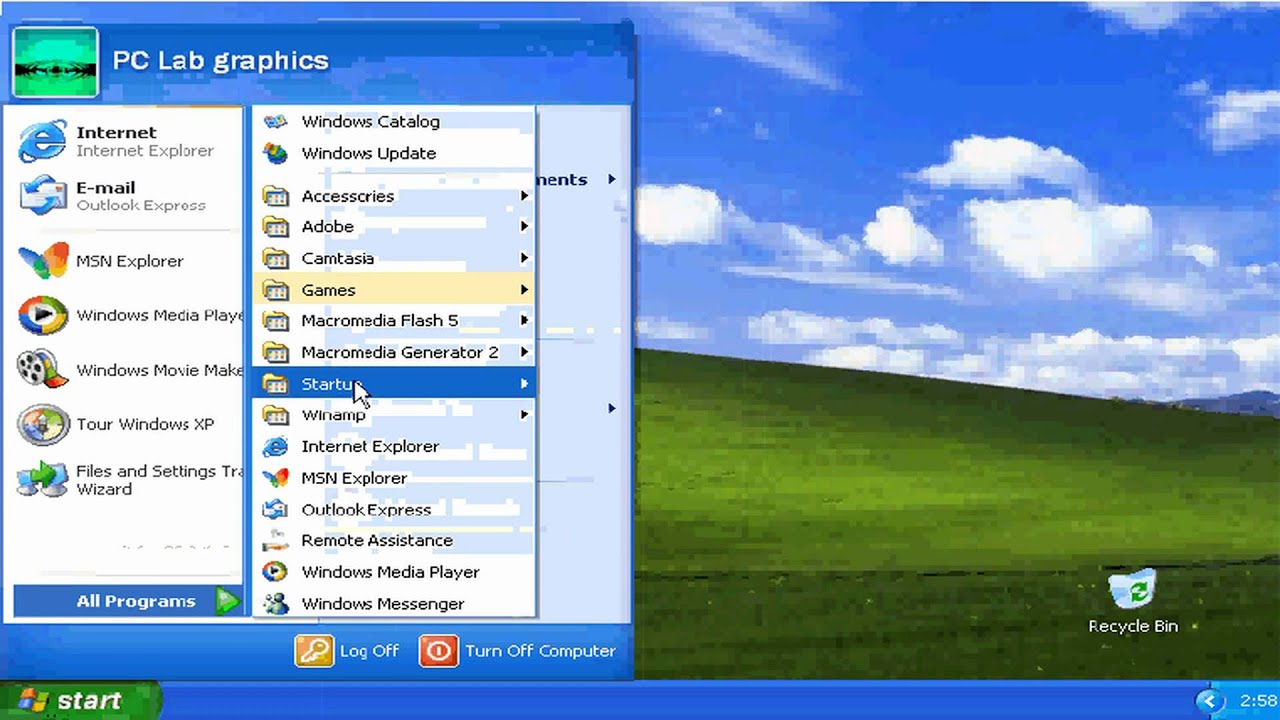
Task: Click the All Programs green arrow
Action: pos(228,601)
